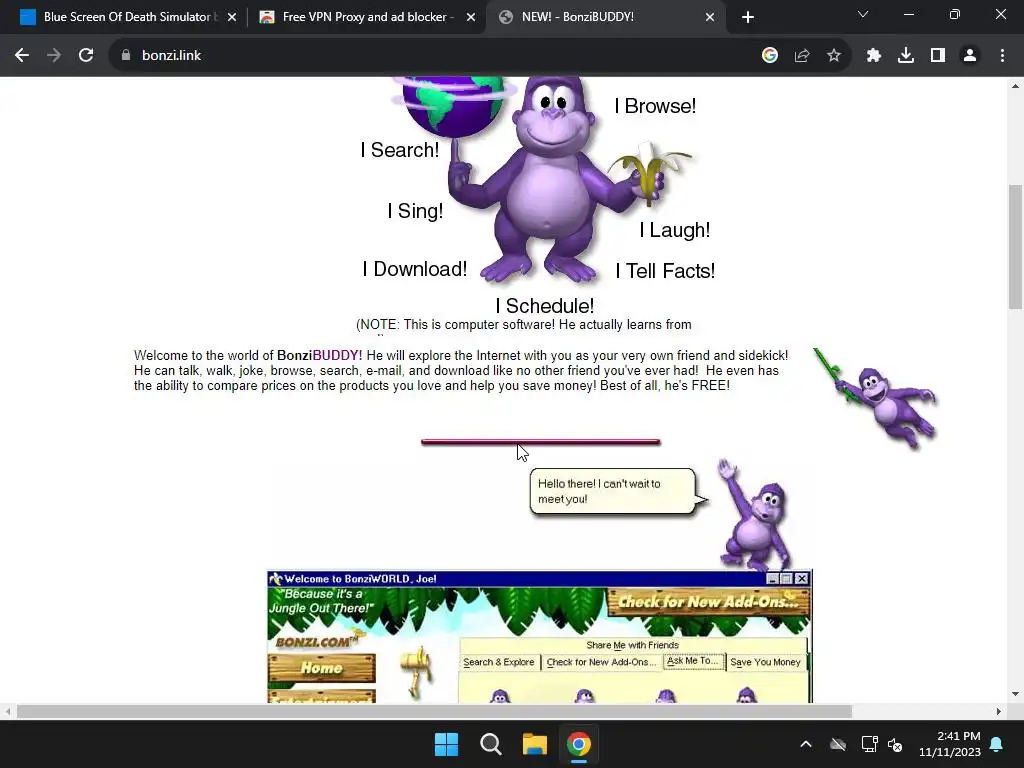This screenshot has width=1024, height=768.
Task: Open tab search chevron
Action: 863,14
